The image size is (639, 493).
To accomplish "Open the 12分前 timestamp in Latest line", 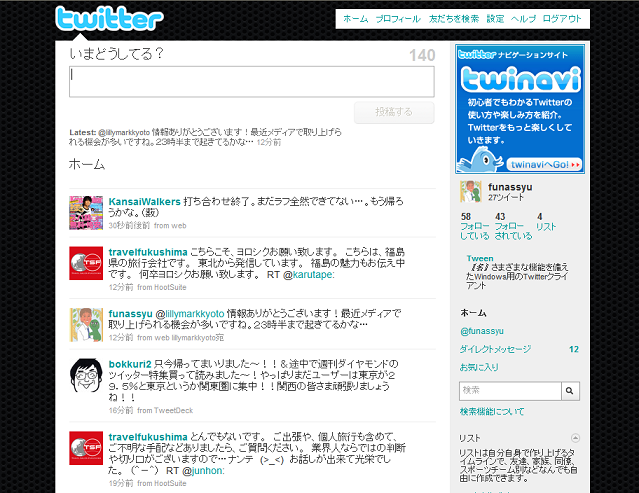I will (x=269, y=142).
